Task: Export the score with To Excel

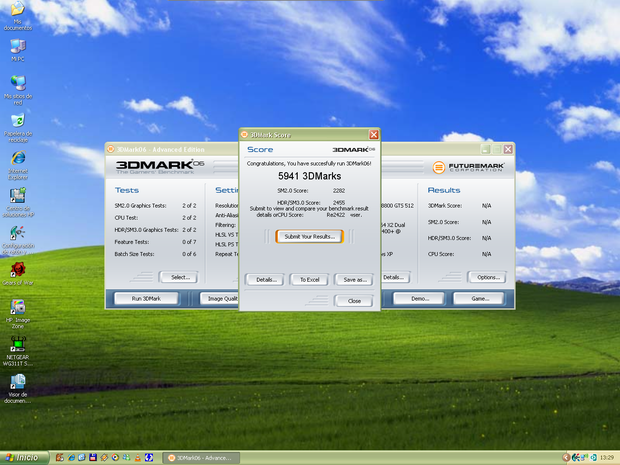Action: (310, 279)
